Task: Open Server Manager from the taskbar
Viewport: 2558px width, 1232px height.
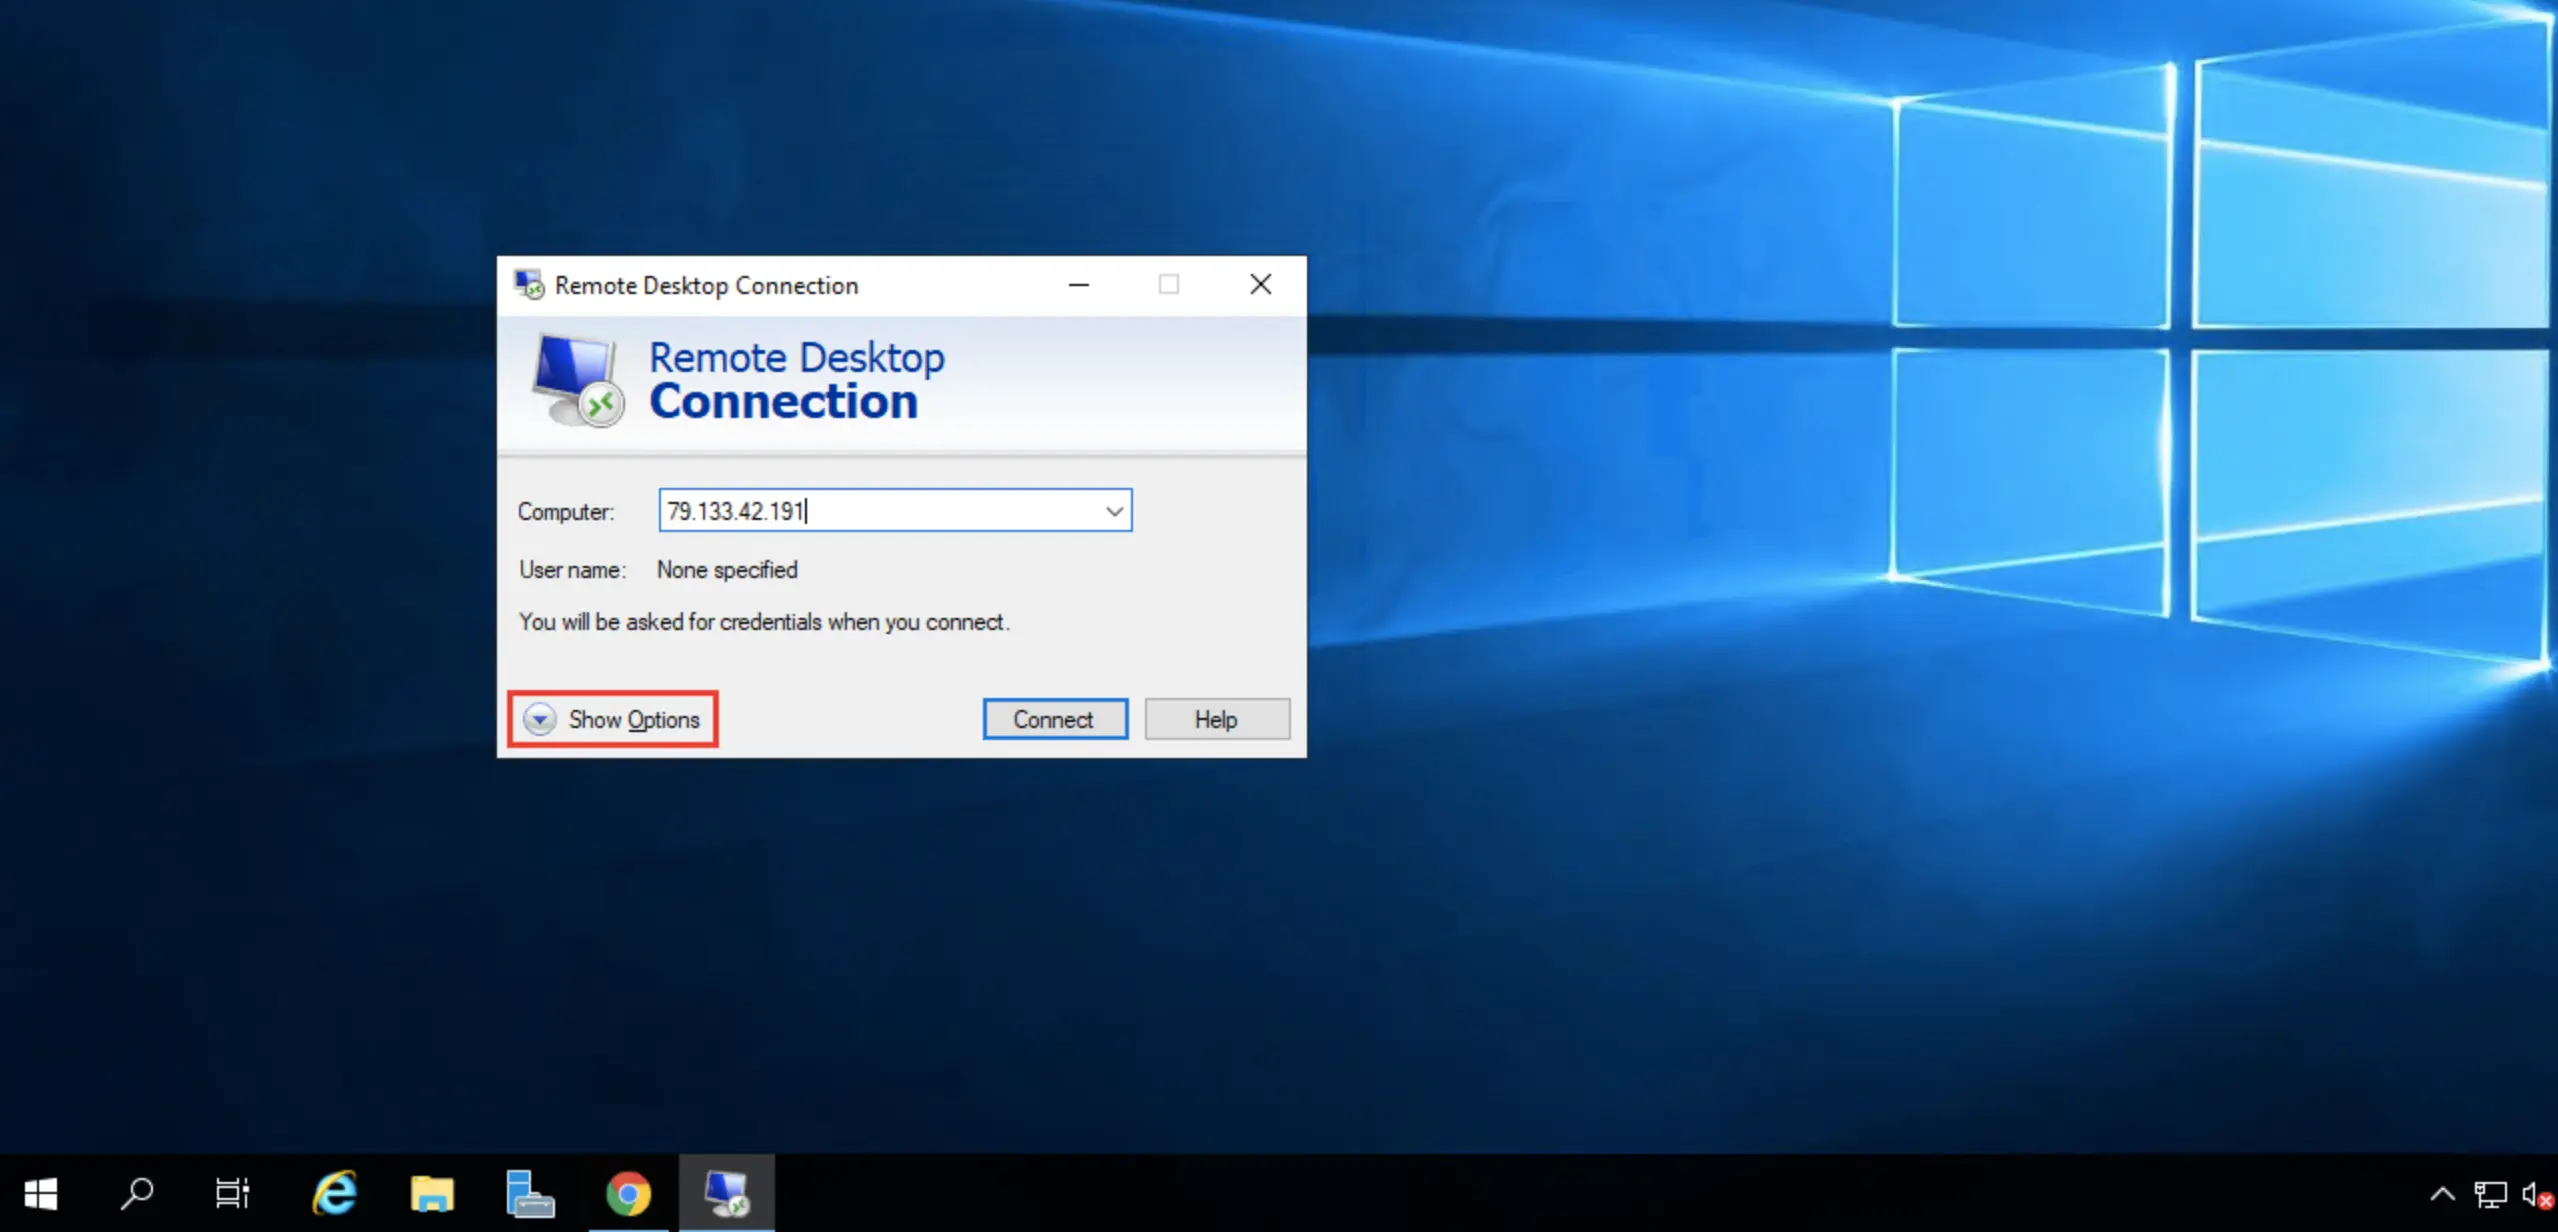Action: point(529,1193)
